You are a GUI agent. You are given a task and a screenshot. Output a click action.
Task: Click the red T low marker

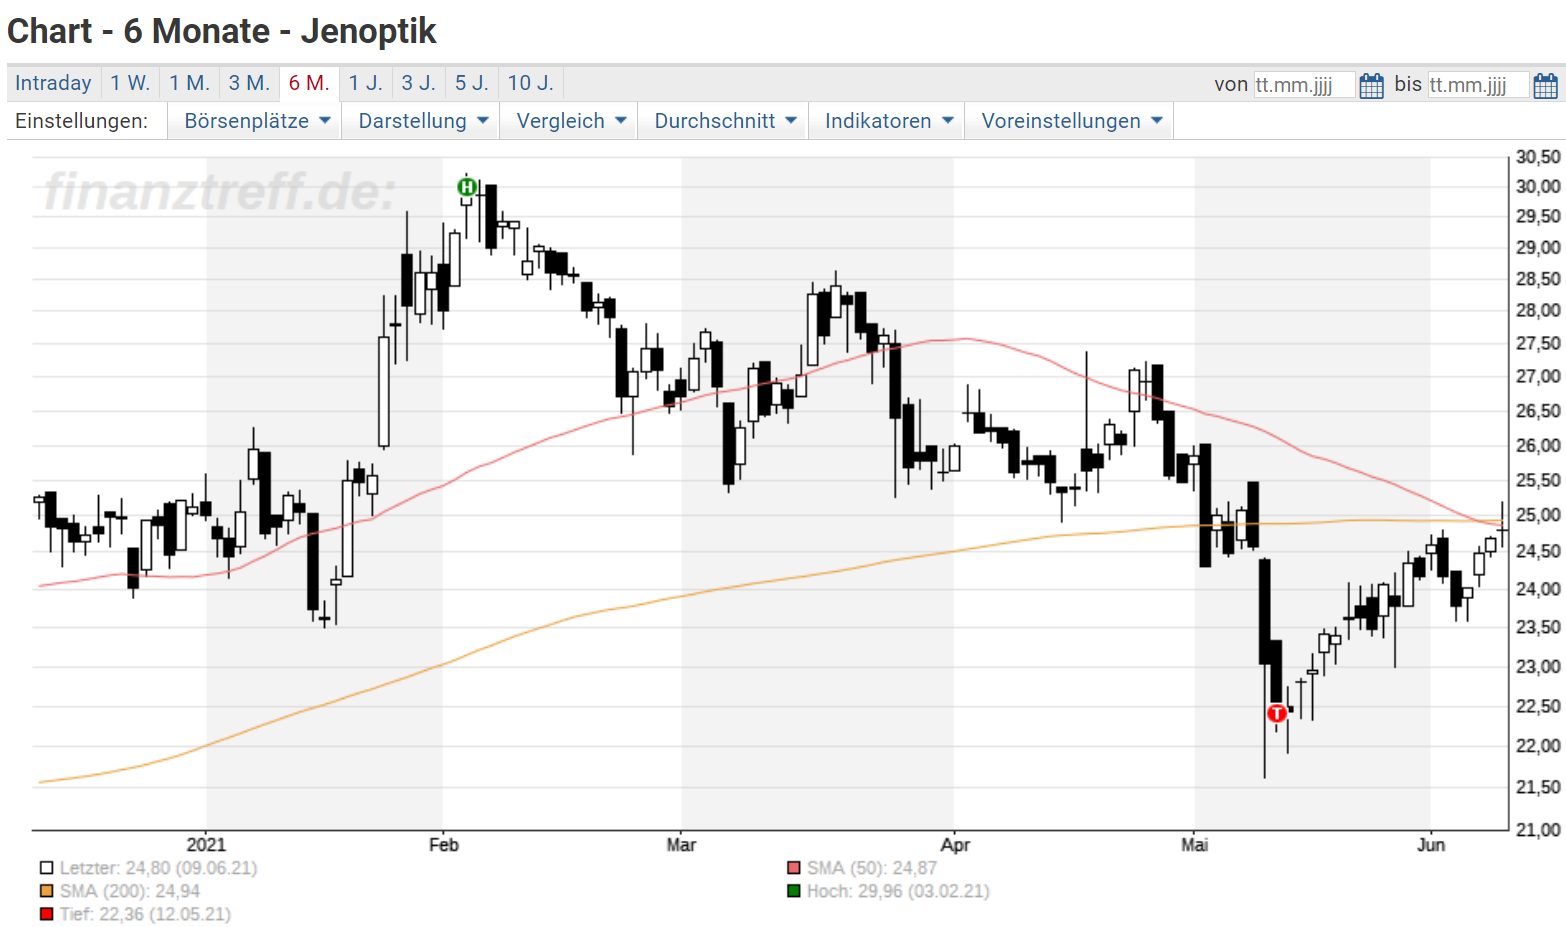(x=1277, y=713)
